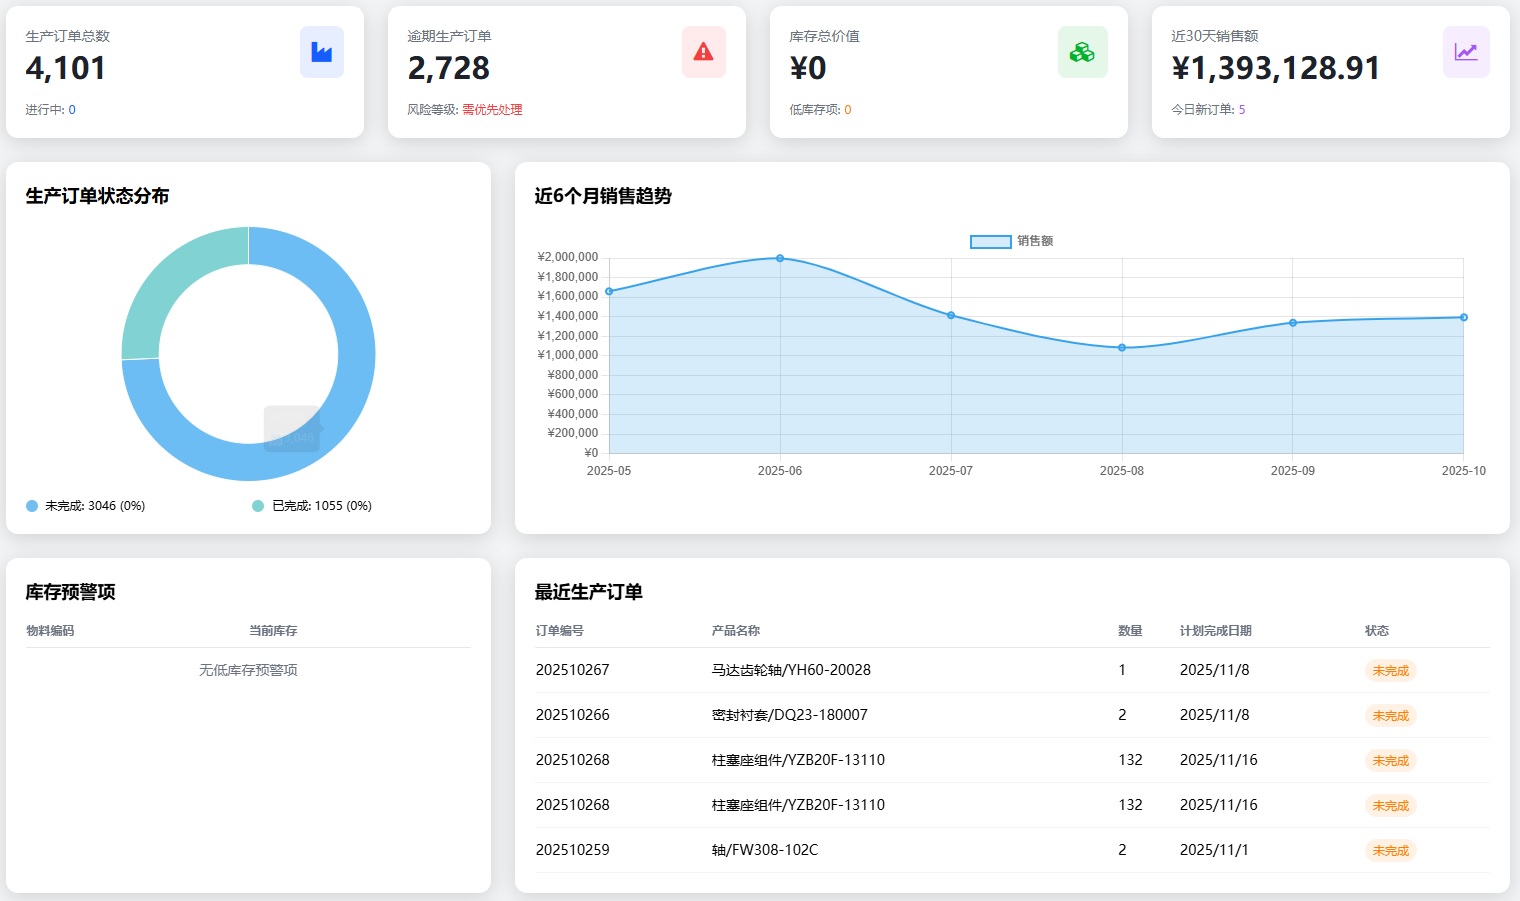This screenshot has height=901, width=1520.
Task: Open today's new orders count link showing 5
Action: pos(1241,109)
